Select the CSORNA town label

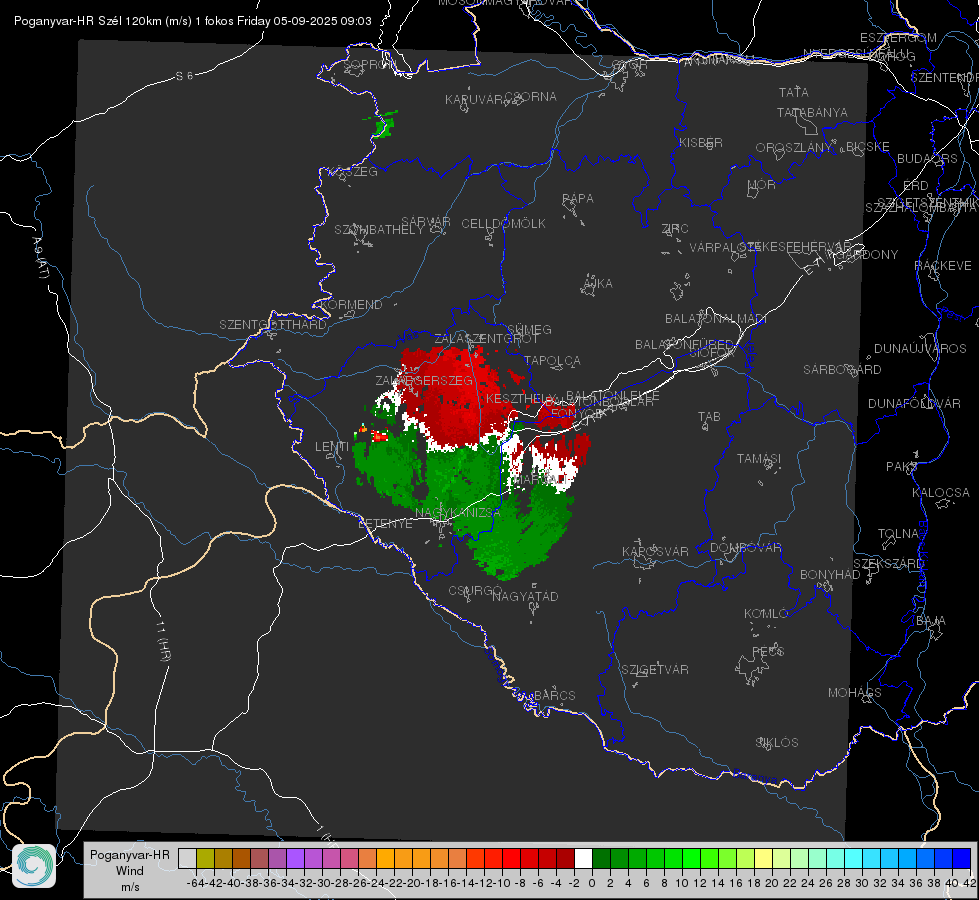click(x=531, y=97)
